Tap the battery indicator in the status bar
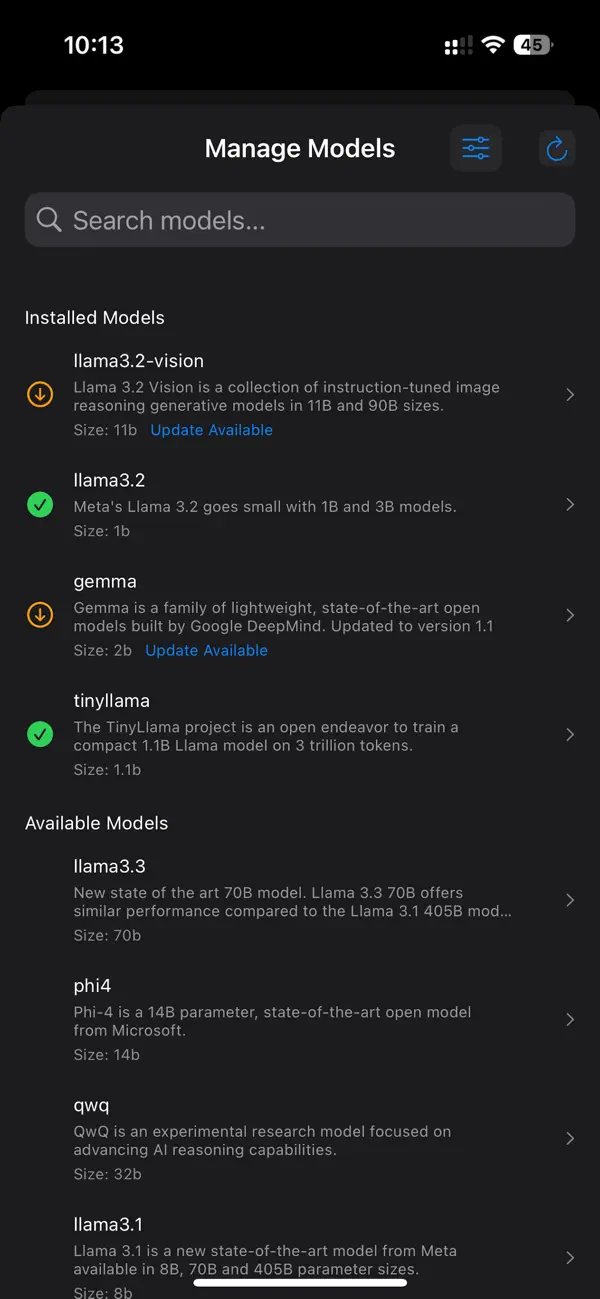Viewport: 600px width, 1299px height. pyautogui.click(x=533, y=44)
